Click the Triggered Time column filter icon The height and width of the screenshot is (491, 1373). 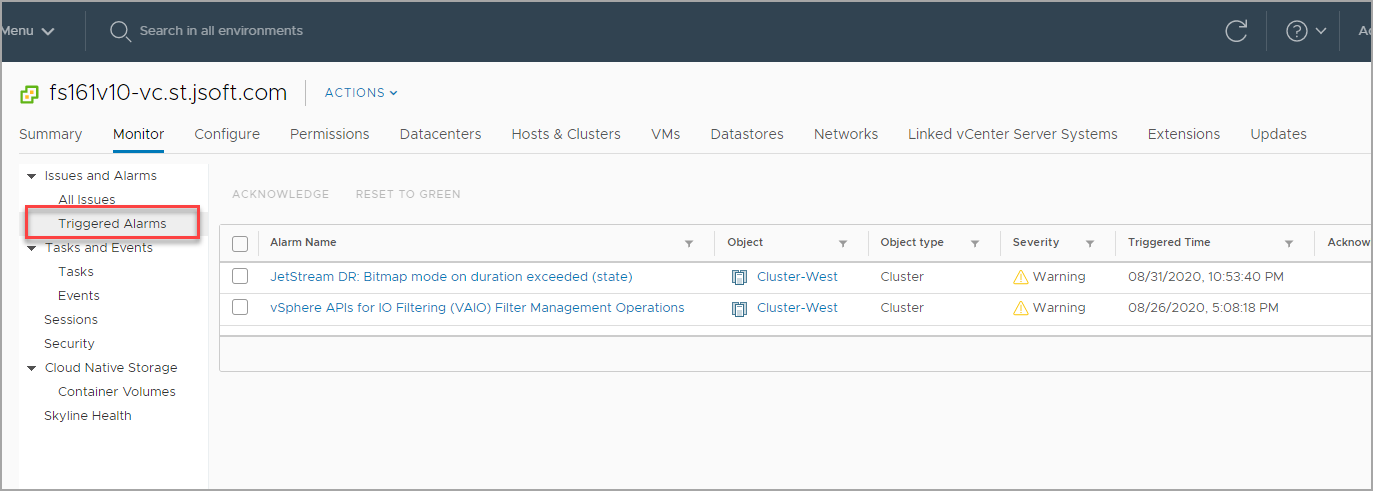pos(1289,243)
